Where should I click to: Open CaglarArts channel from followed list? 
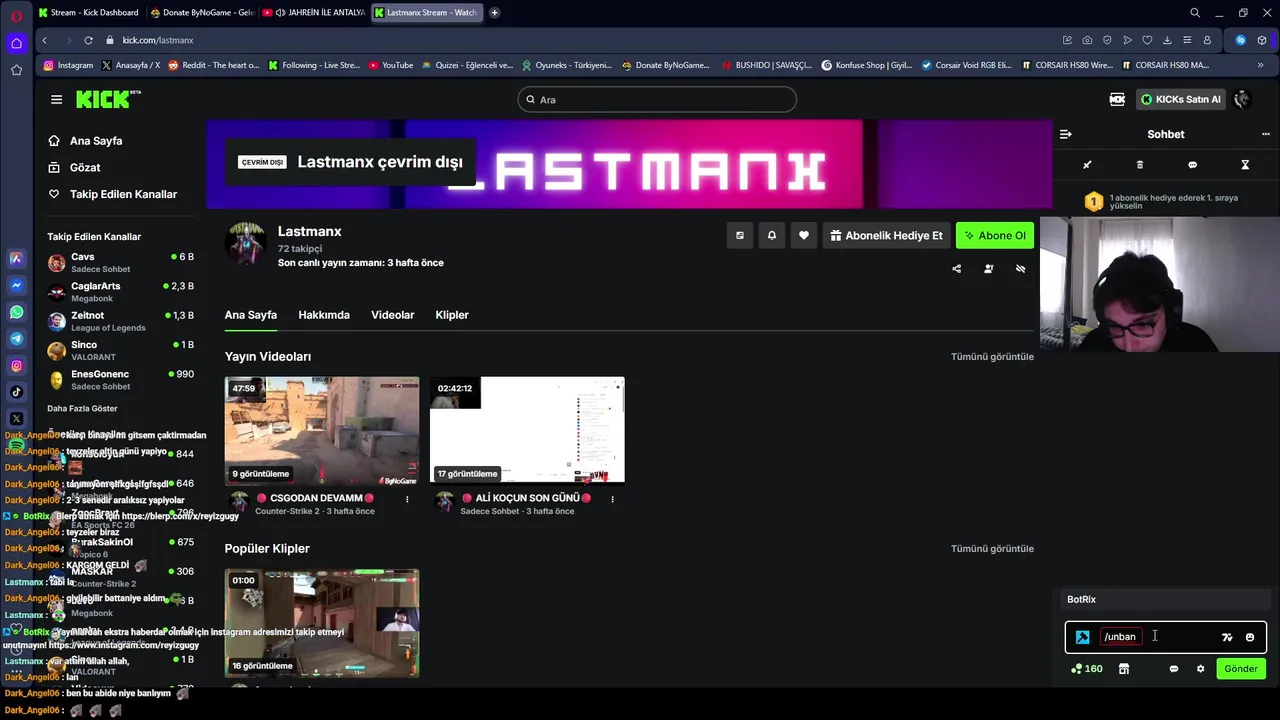point(120,291)
